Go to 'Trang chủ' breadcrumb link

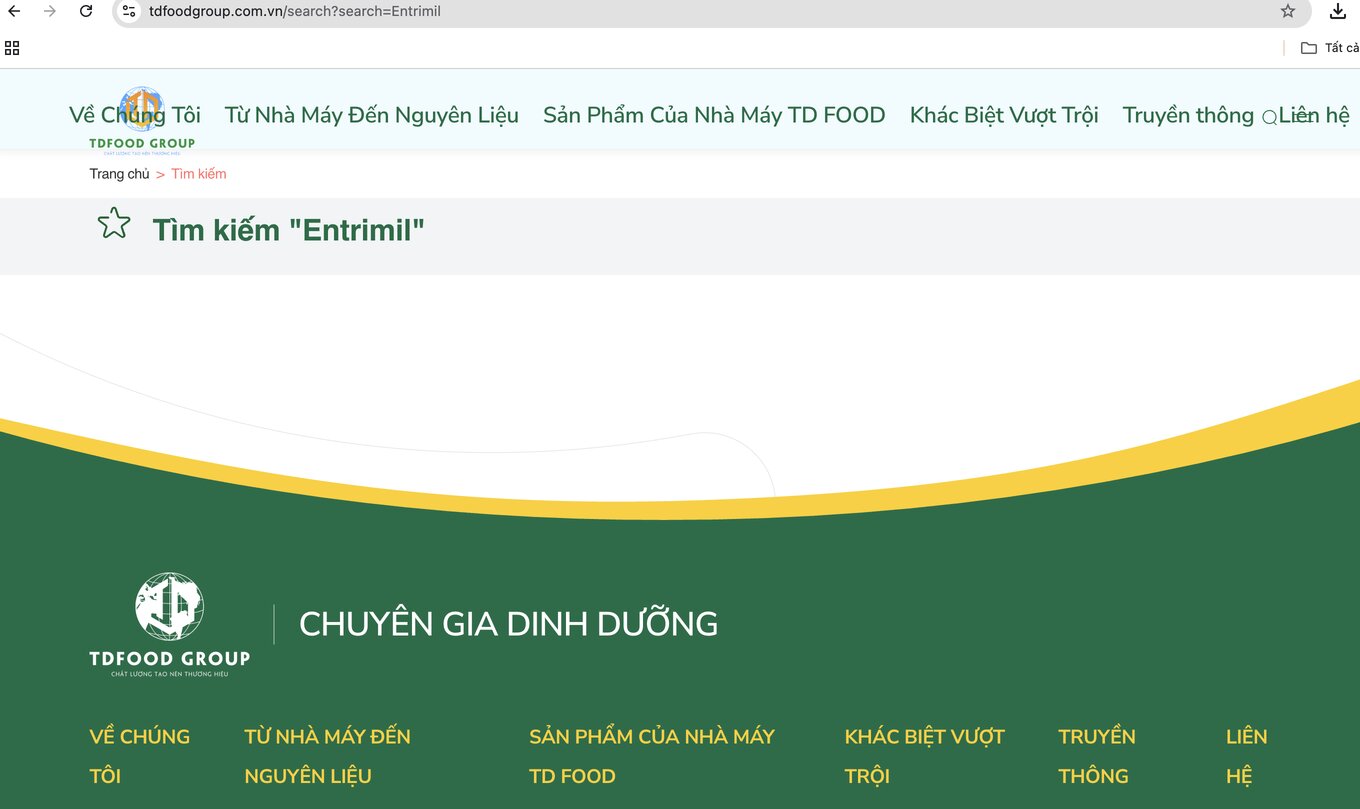(x=119, y=174)
